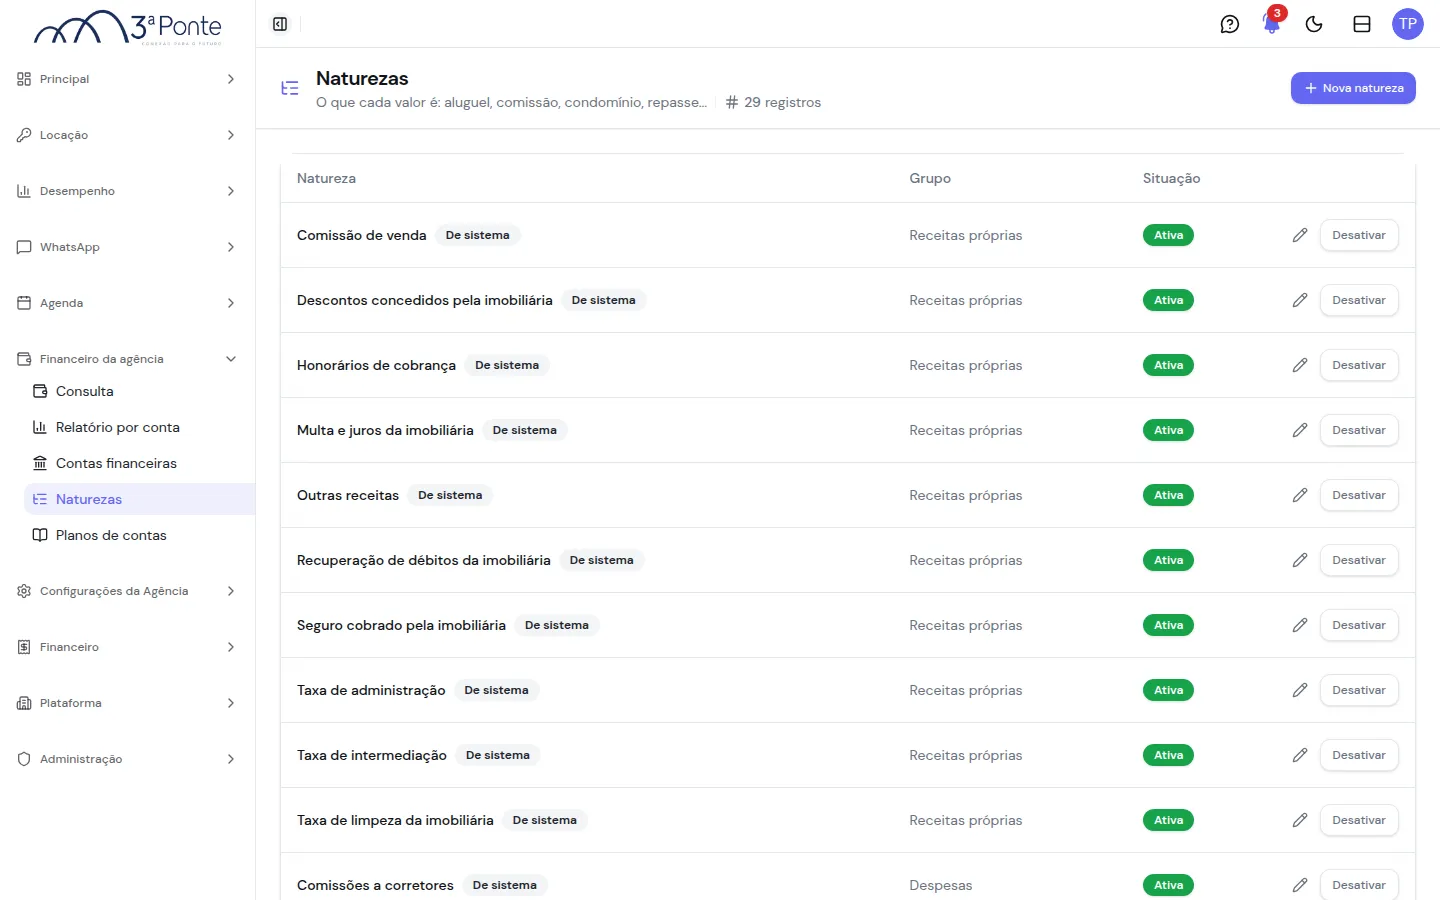The height and width of the screenshot is (900, 1440).
Task: Click the layout panel icon in header
Action: pos(1362,24)
